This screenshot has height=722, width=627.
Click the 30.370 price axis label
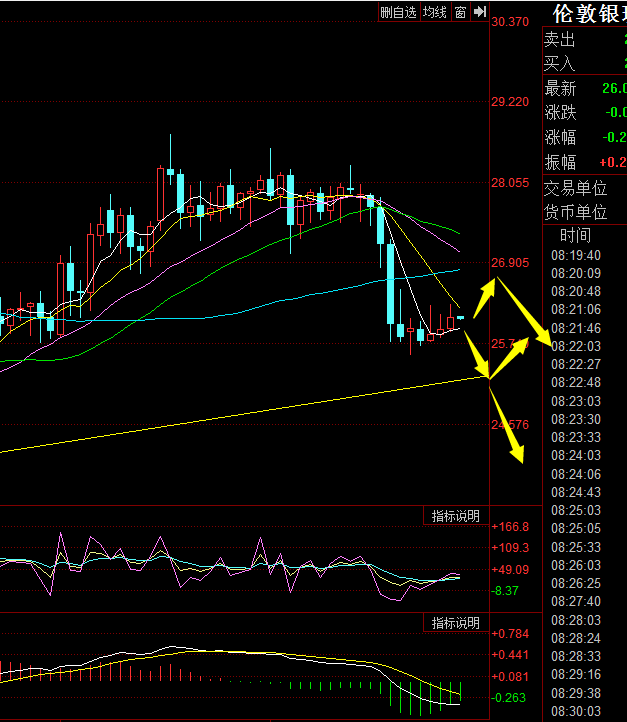pos(510,22)
